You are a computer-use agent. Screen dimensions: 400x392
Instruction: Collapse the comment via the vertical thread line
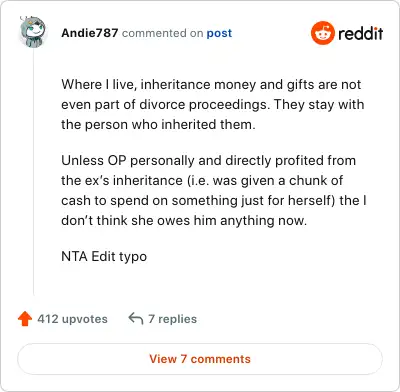[x=33, y=172]
